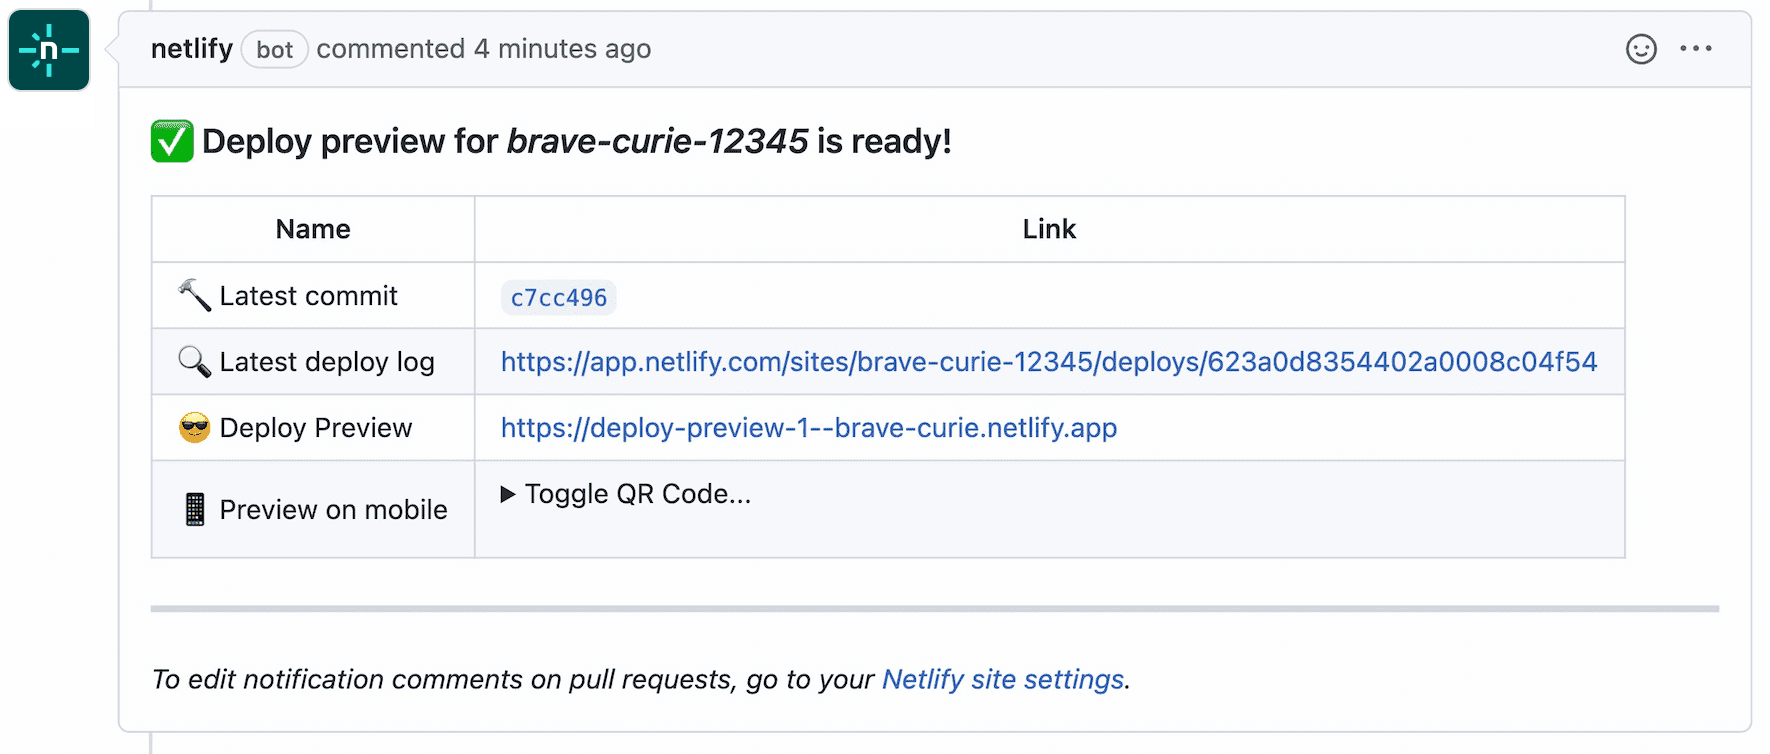The image size is (1770, 754).
Task: Click the phone icon beside Preview on mobile
Action: coord(195,510)
